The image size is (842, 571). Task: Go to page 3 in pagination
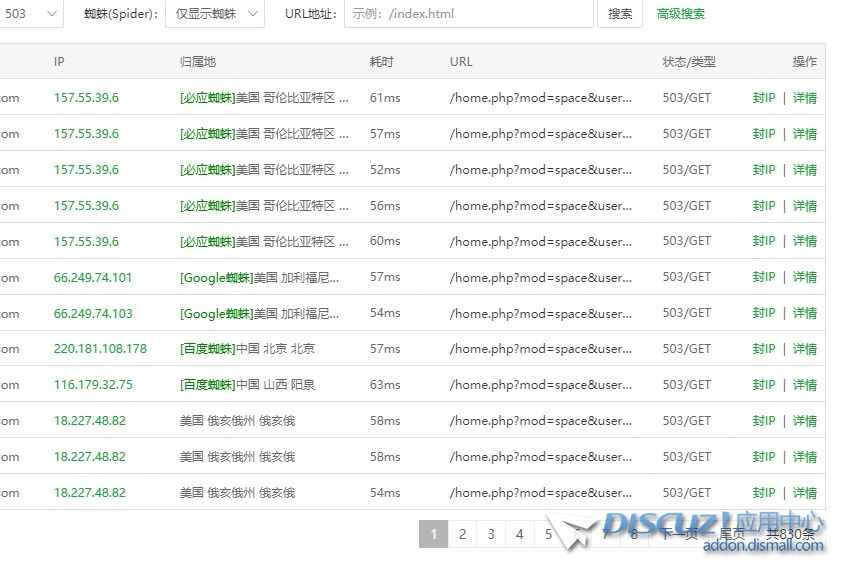pyautogui.click(x=491, y=534)
